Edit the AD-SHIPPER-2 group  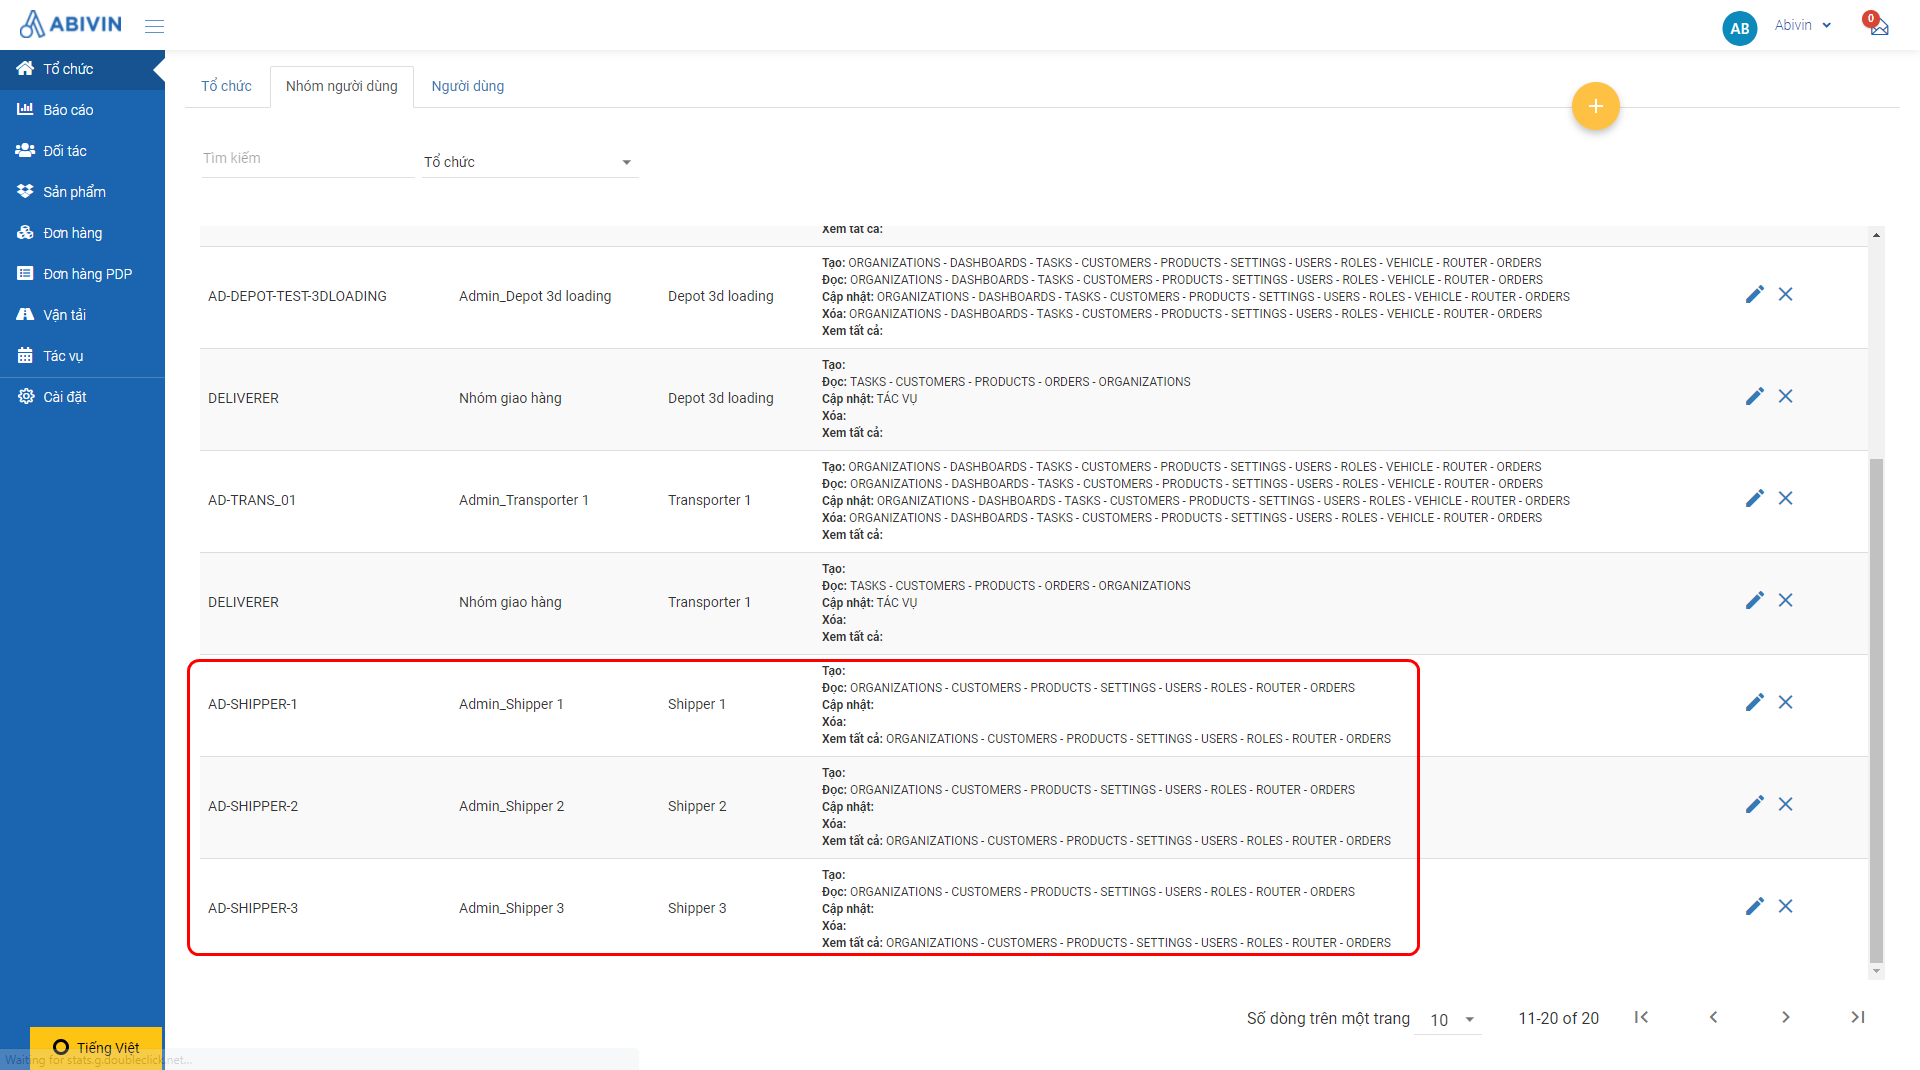pyautogui.click(x=1754, y=805)
